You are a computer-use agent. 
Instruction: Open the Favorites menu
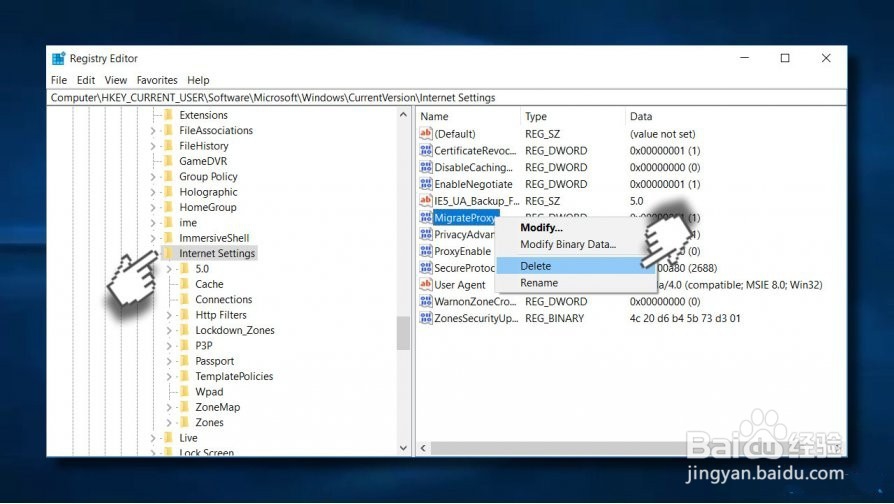157,80
